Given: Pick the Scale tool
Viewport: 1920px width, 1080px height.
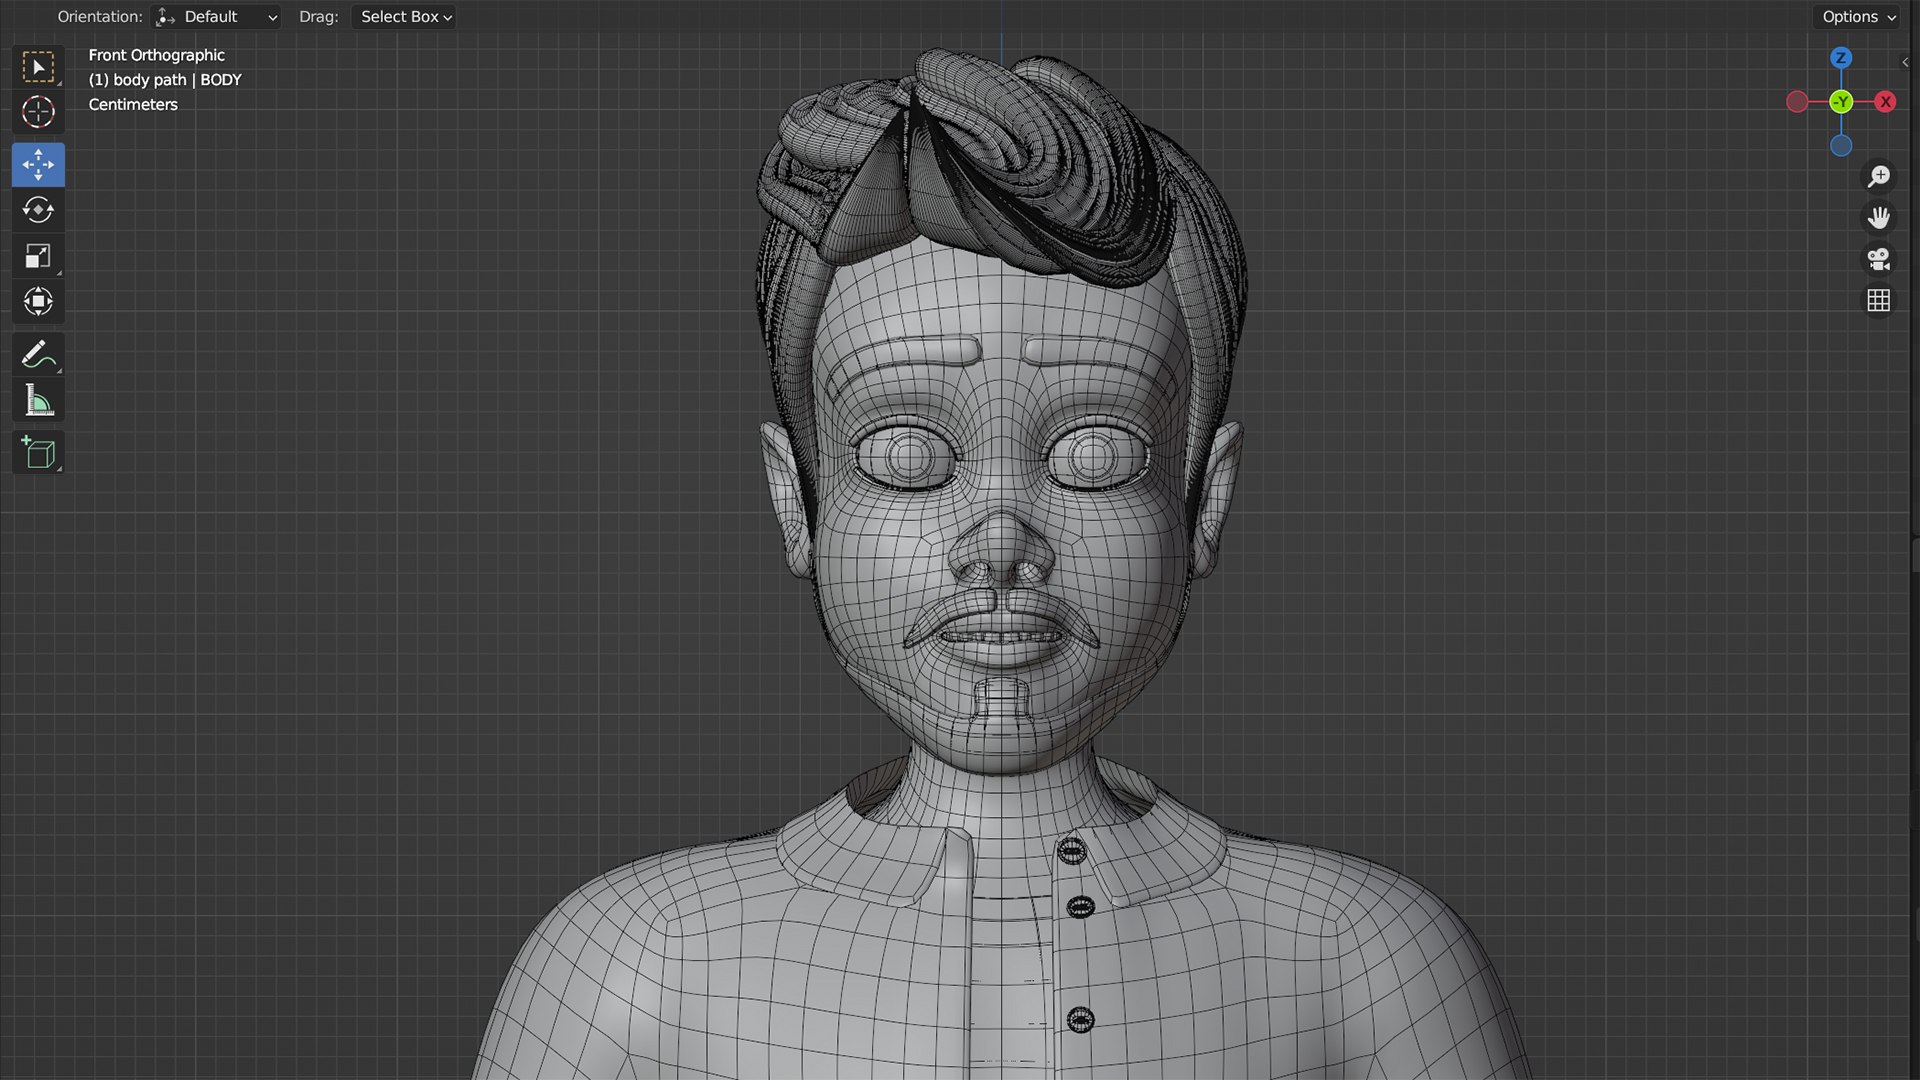Looking at the screenshot, I should click(x=38, y=256).
